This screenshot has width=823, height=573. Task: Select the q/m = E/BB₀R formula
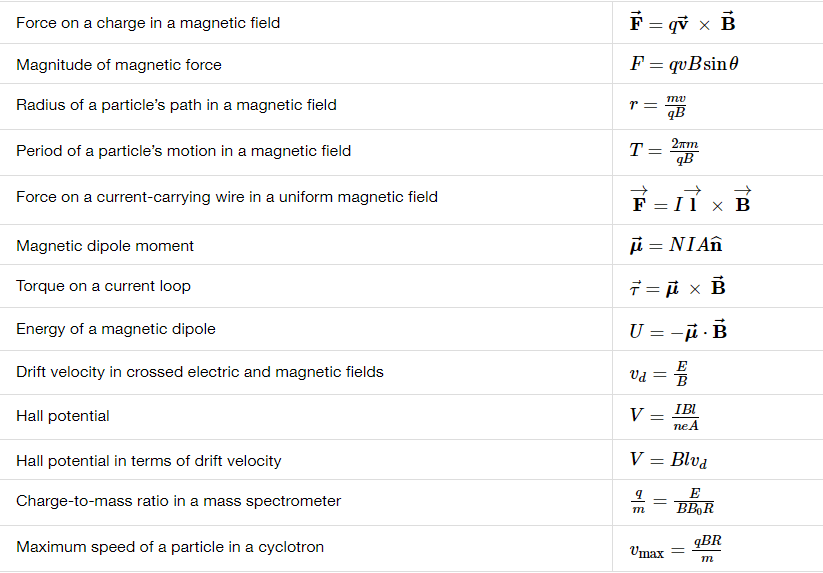[672, 502]
